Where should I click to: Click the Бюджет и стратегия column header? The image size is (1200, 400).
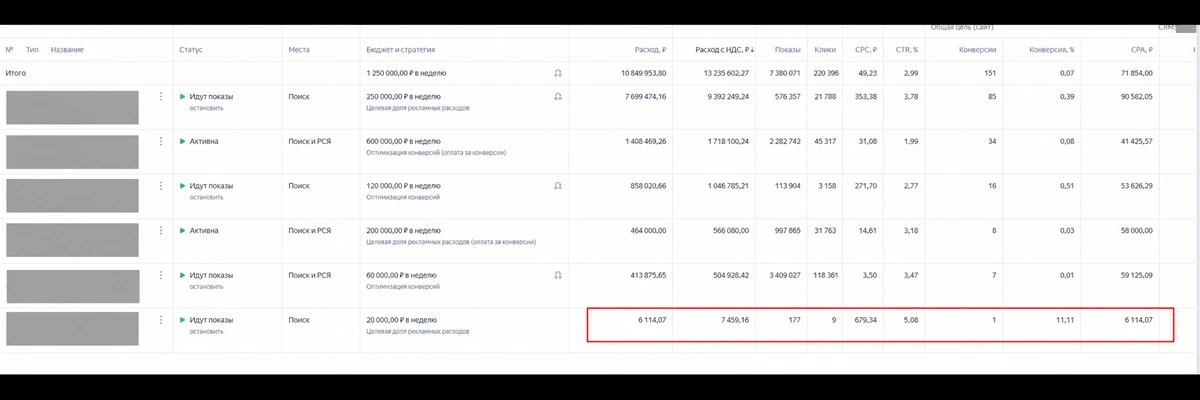tap(399, 49)
